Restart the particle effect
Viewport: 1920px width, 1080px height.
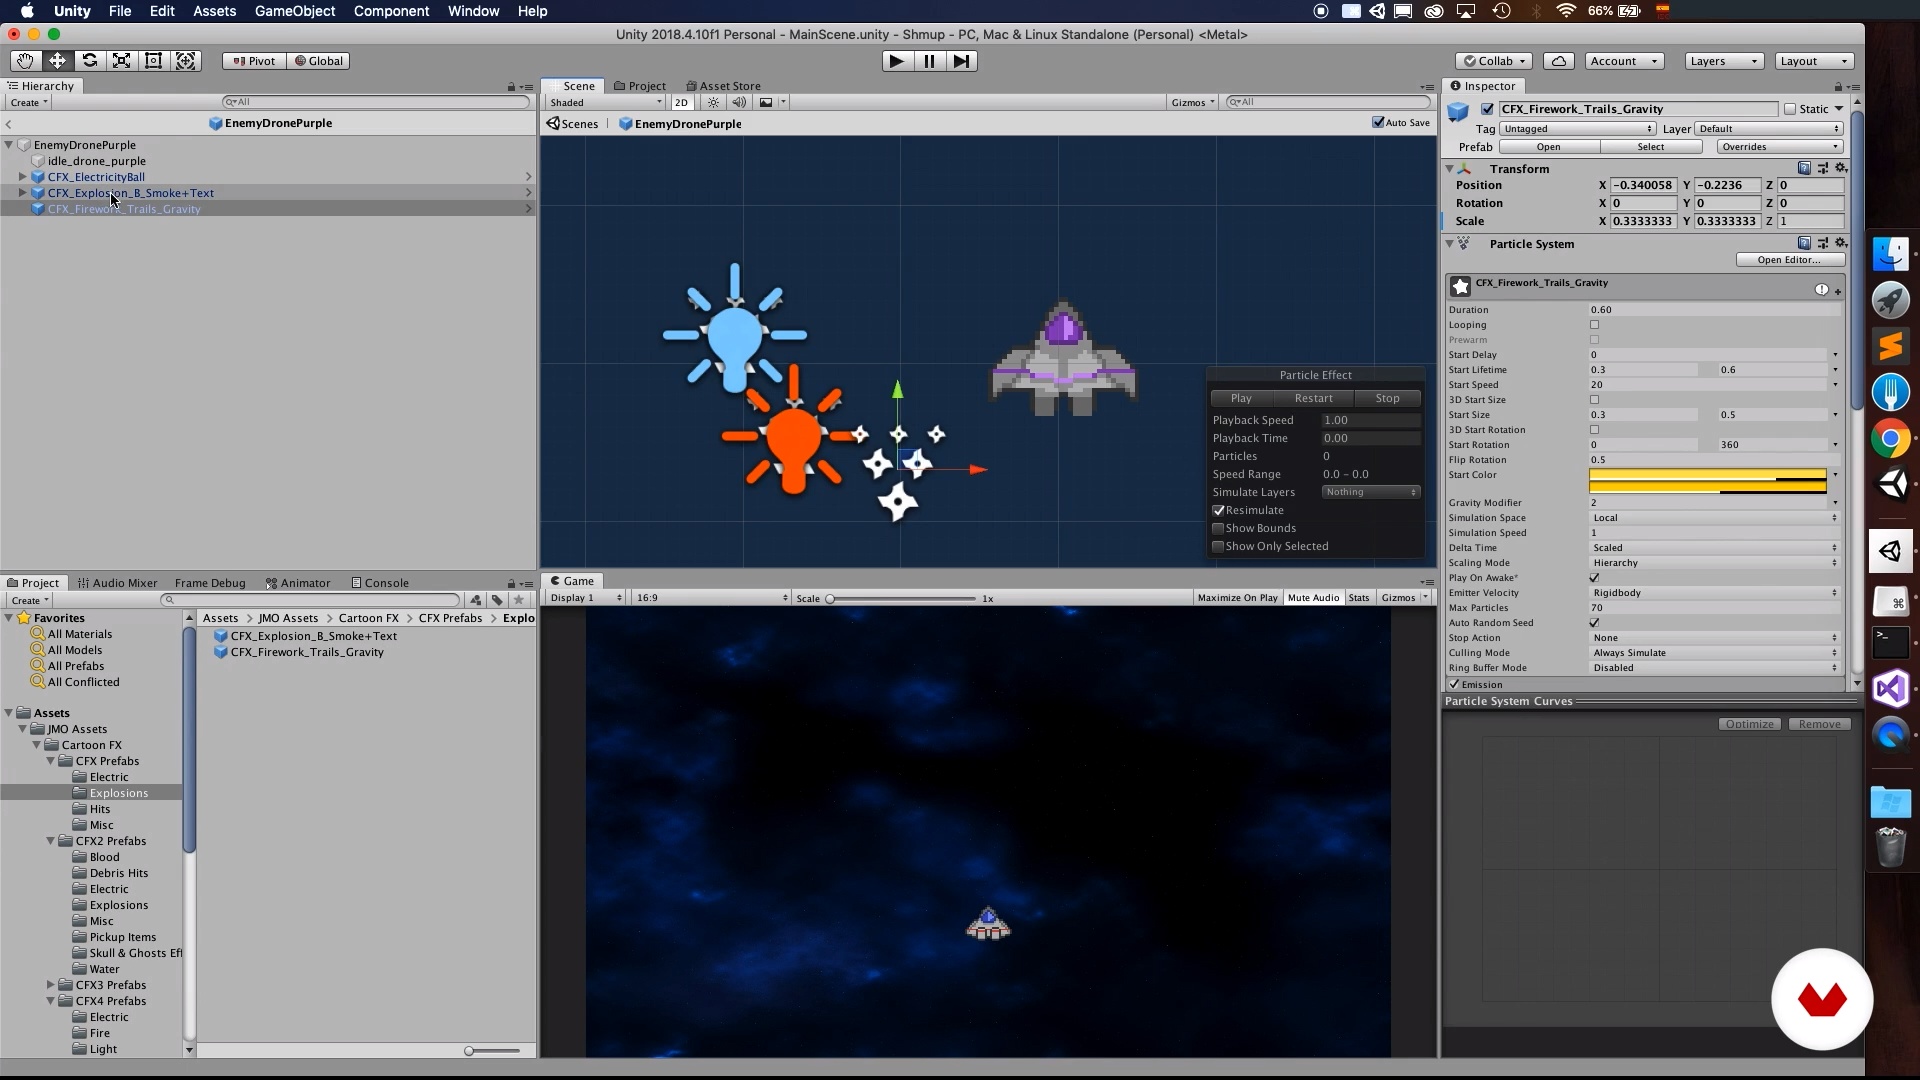[x=1313, y=398]
